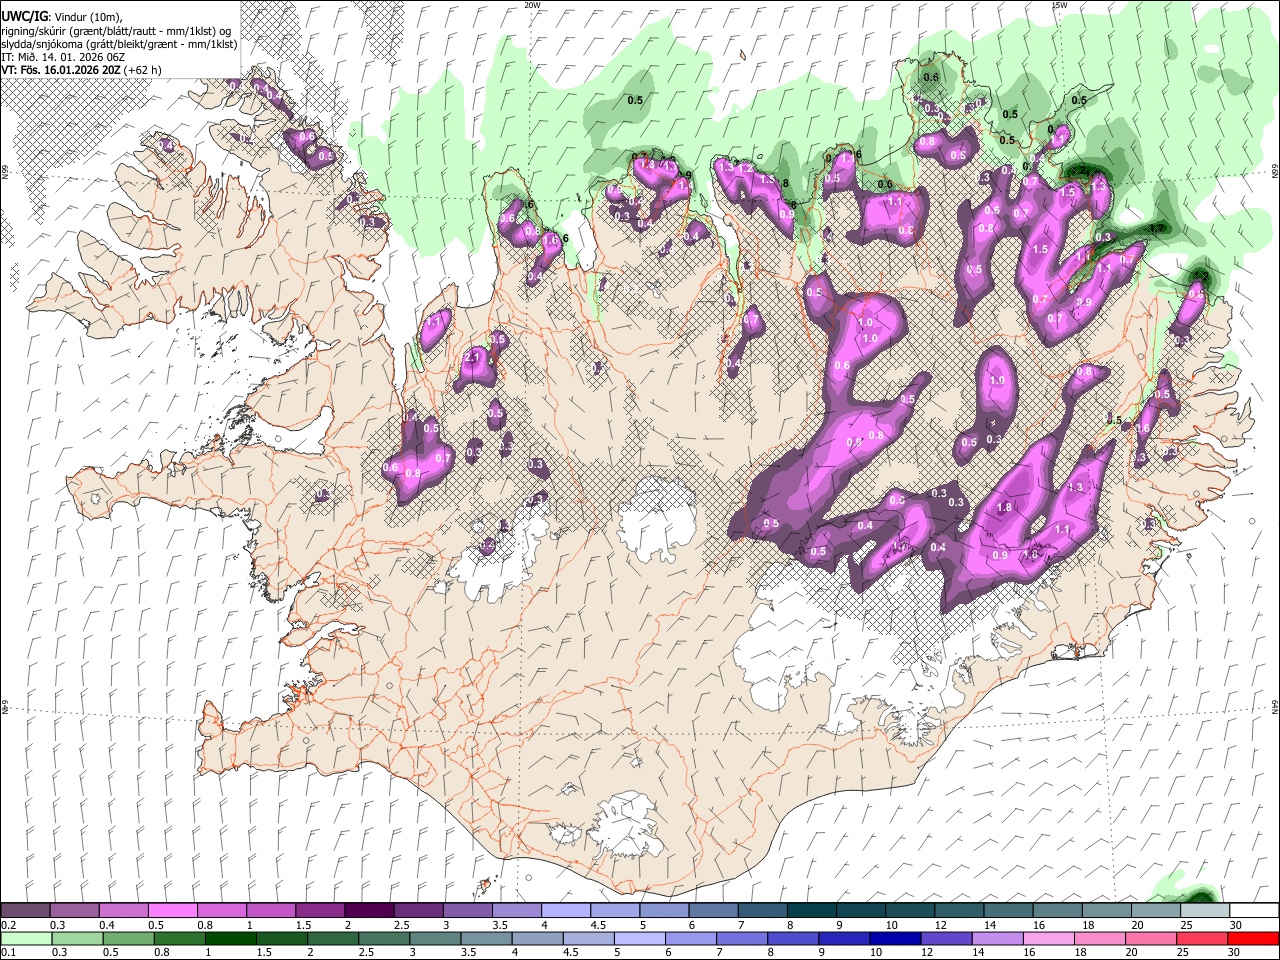This screenshot has width=1280, height=960.
Task: Select the dark teal 8–9 upper legend swatch
Action: click(x=811, y=910)
